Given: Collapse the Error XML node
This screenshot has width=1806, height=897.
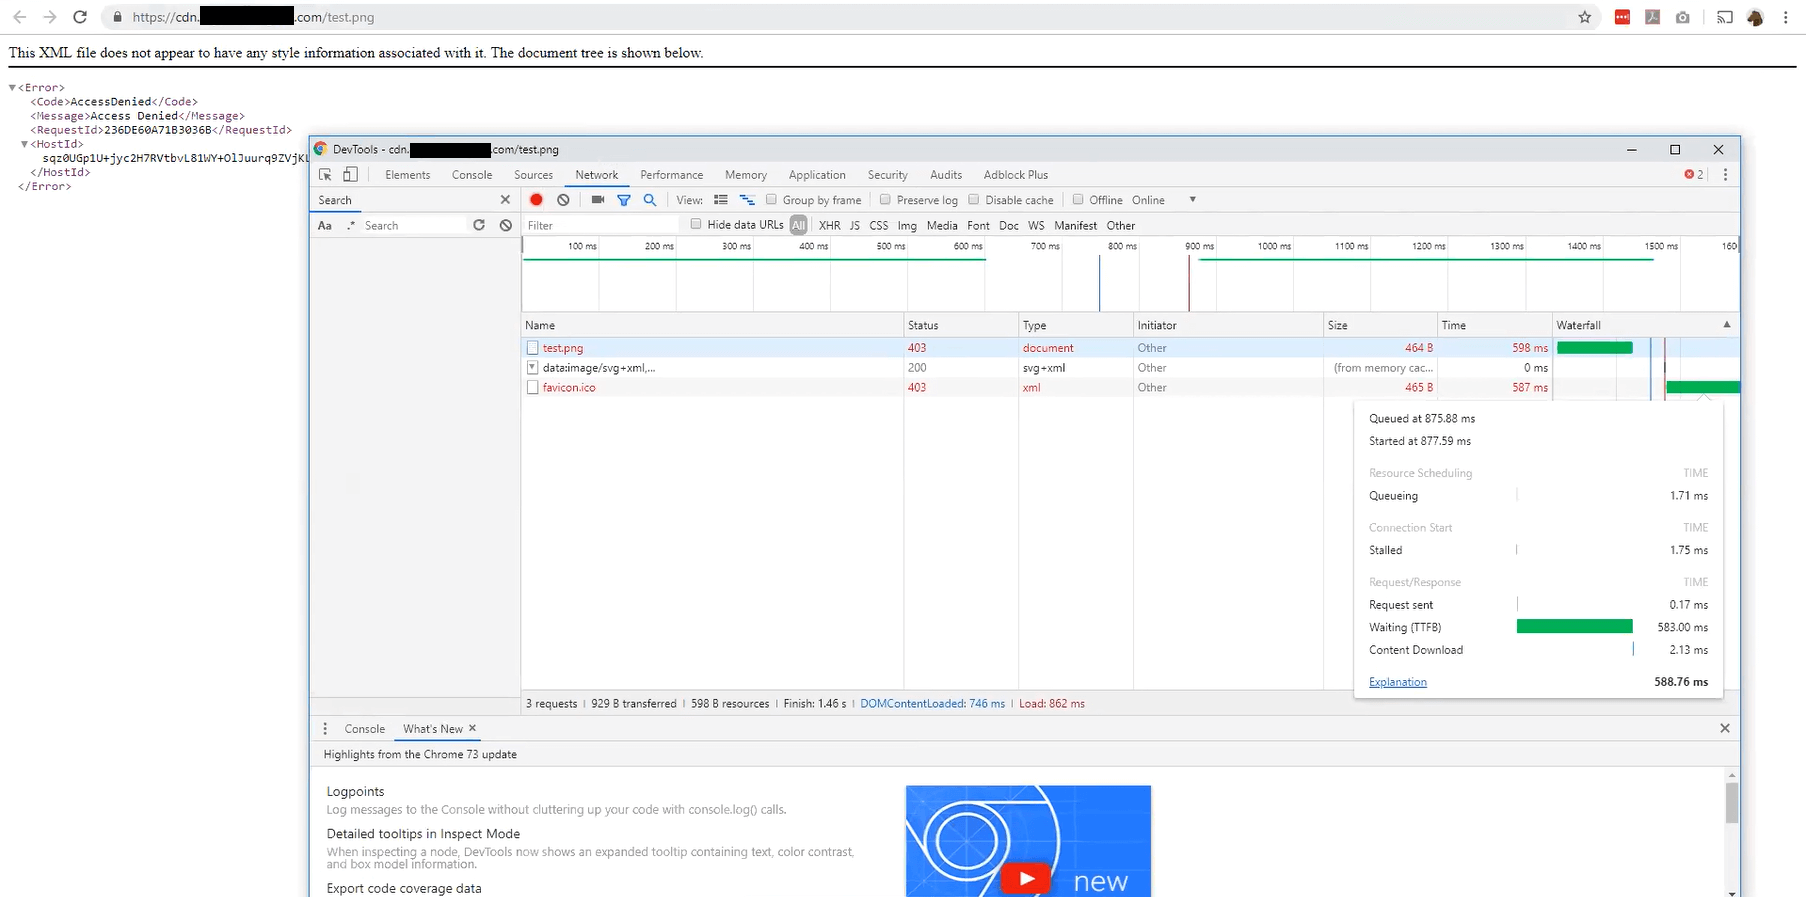Looking at the screenshot, I should 12,88.
